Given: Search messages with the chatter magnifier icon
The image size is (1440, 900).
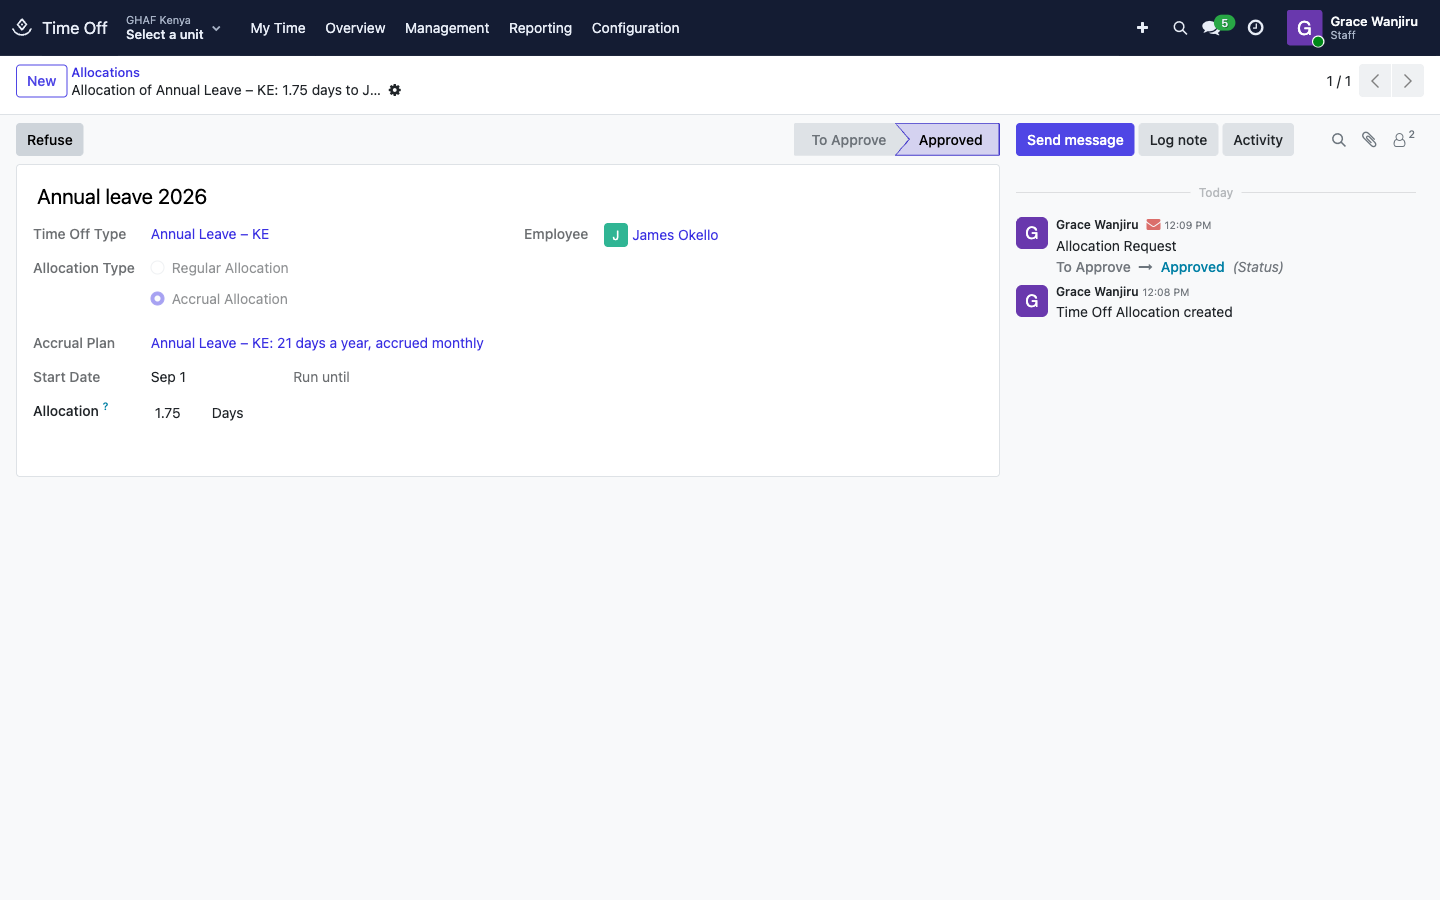Looking at the screenshot, I should [x=1338, y=140].
